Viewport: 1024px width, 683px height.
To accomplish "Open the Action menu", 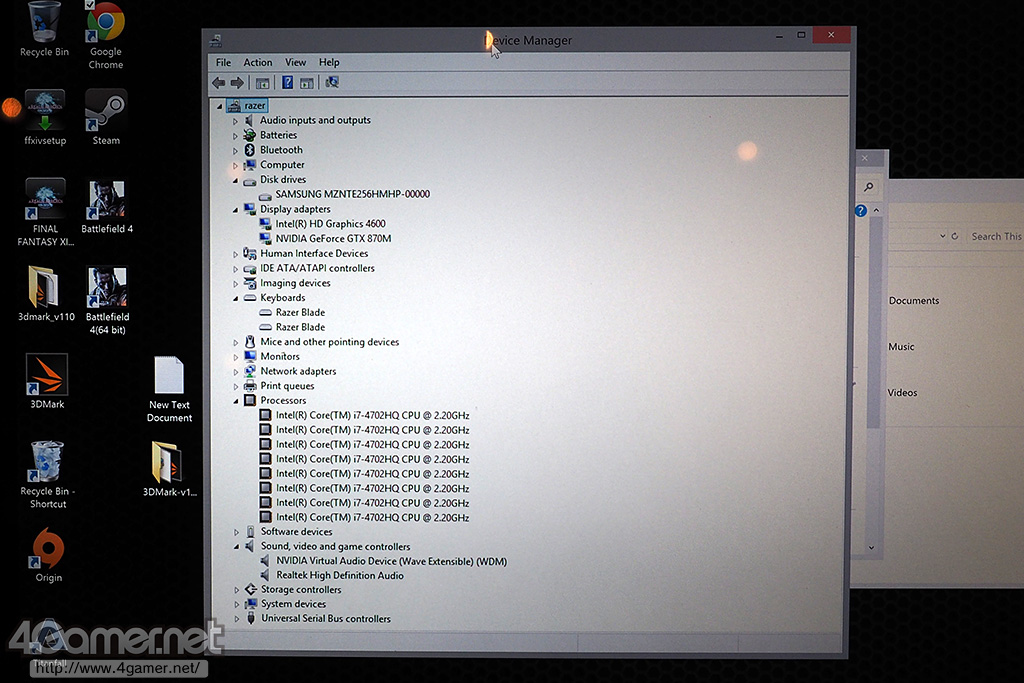I will 258,63.
